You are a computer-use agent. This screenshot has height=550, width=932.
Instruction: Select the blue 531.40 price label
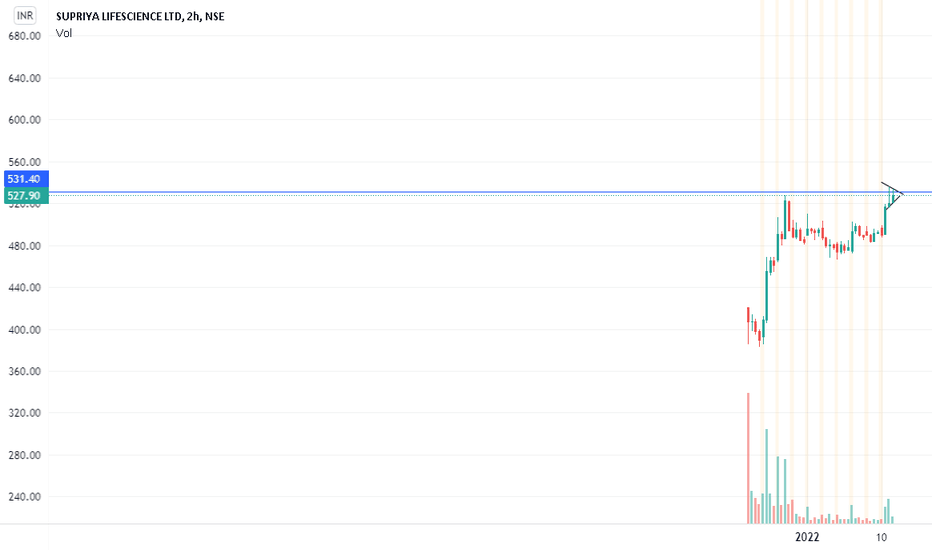[x=26, y=179]
